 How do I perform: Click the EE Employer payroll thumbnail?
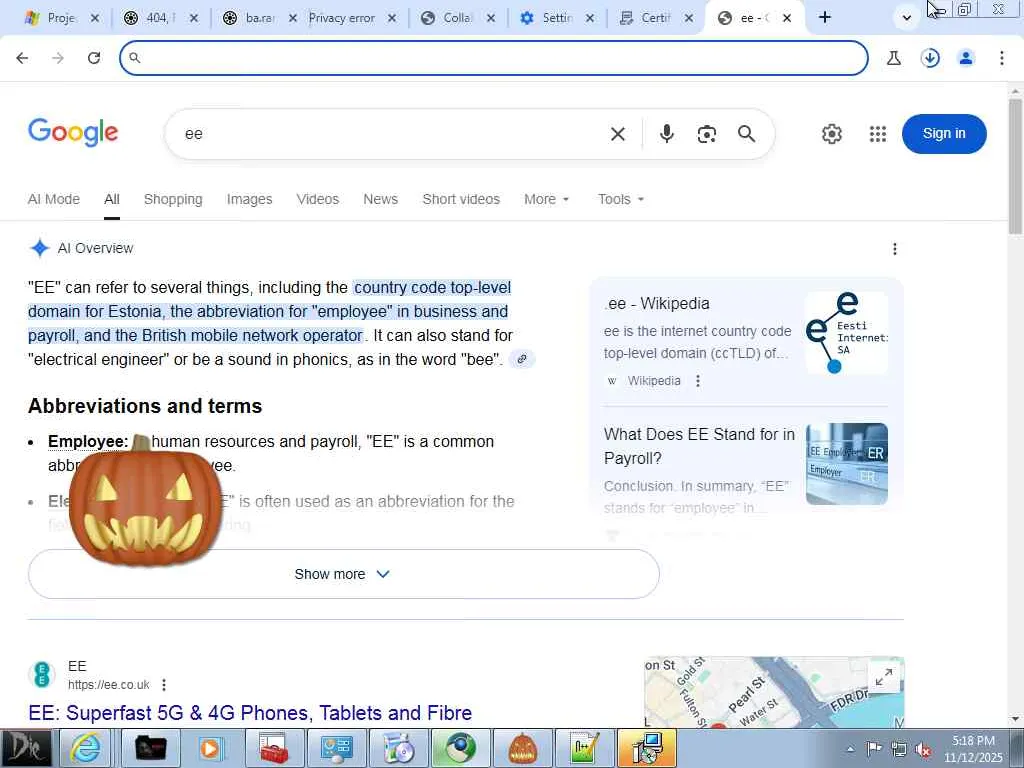(x=846, y=464)
